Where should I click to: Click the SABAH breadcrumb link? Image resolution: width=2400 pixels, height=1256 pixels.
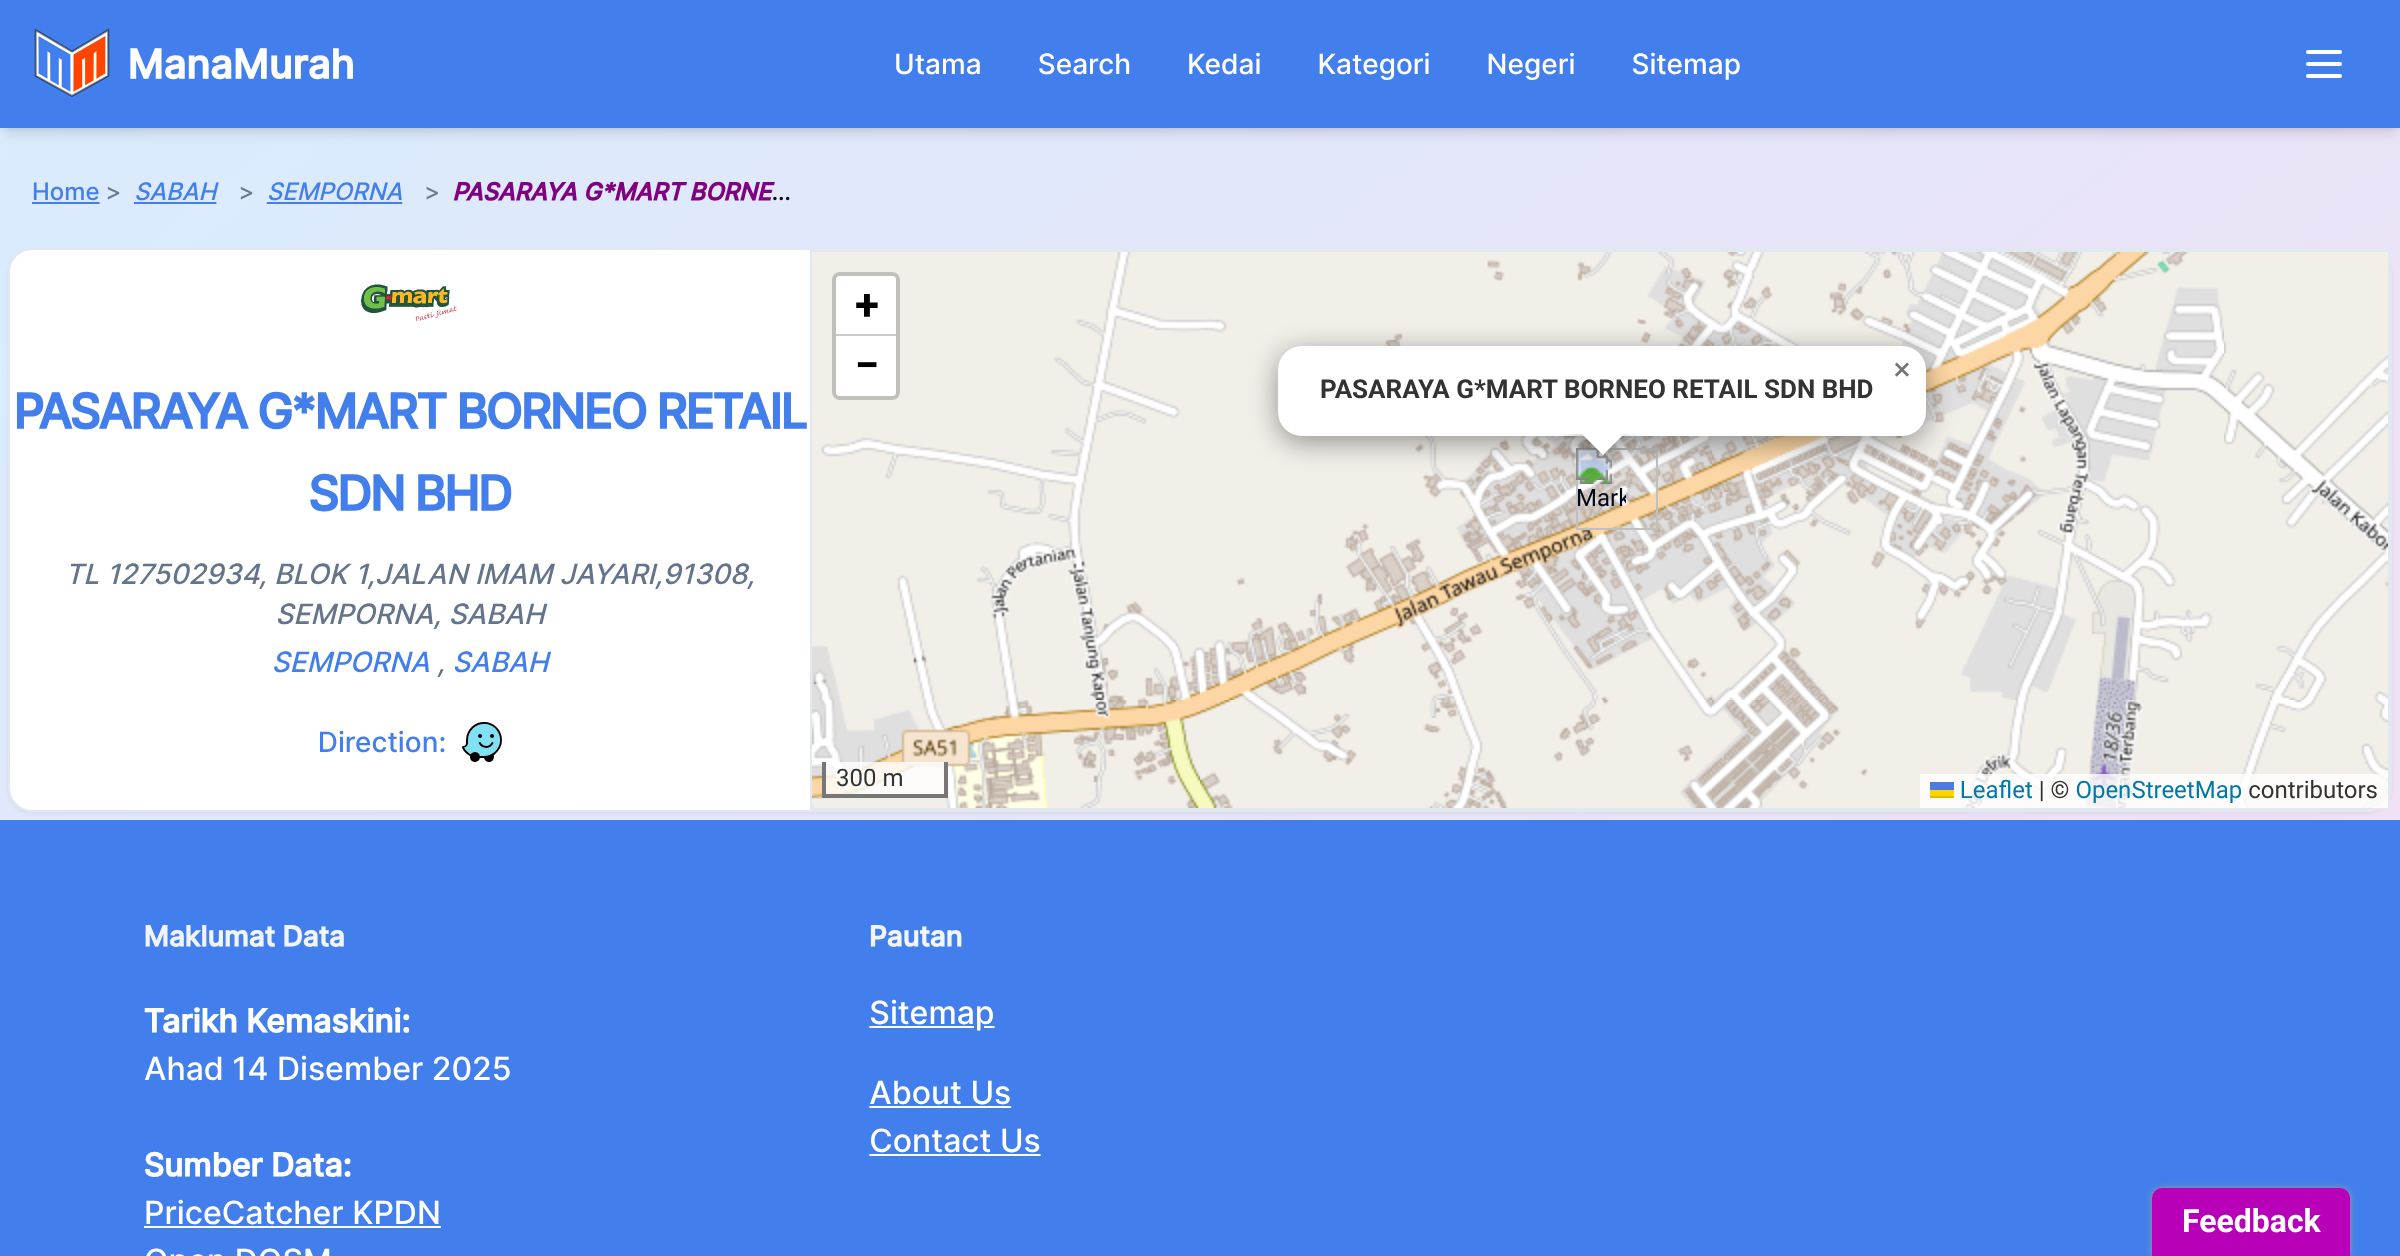coord(176,191)
